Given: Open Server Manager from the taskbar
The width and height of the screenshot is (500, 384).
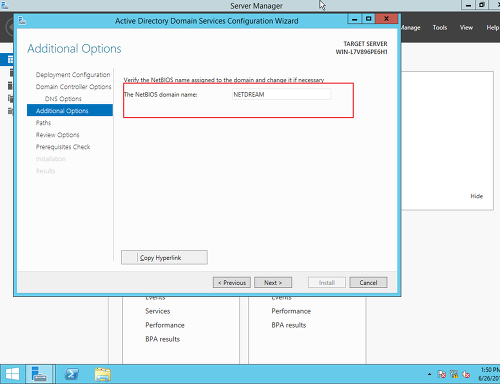Looking at the screenshot, I should pyautogui.click(x=39, y=374).
